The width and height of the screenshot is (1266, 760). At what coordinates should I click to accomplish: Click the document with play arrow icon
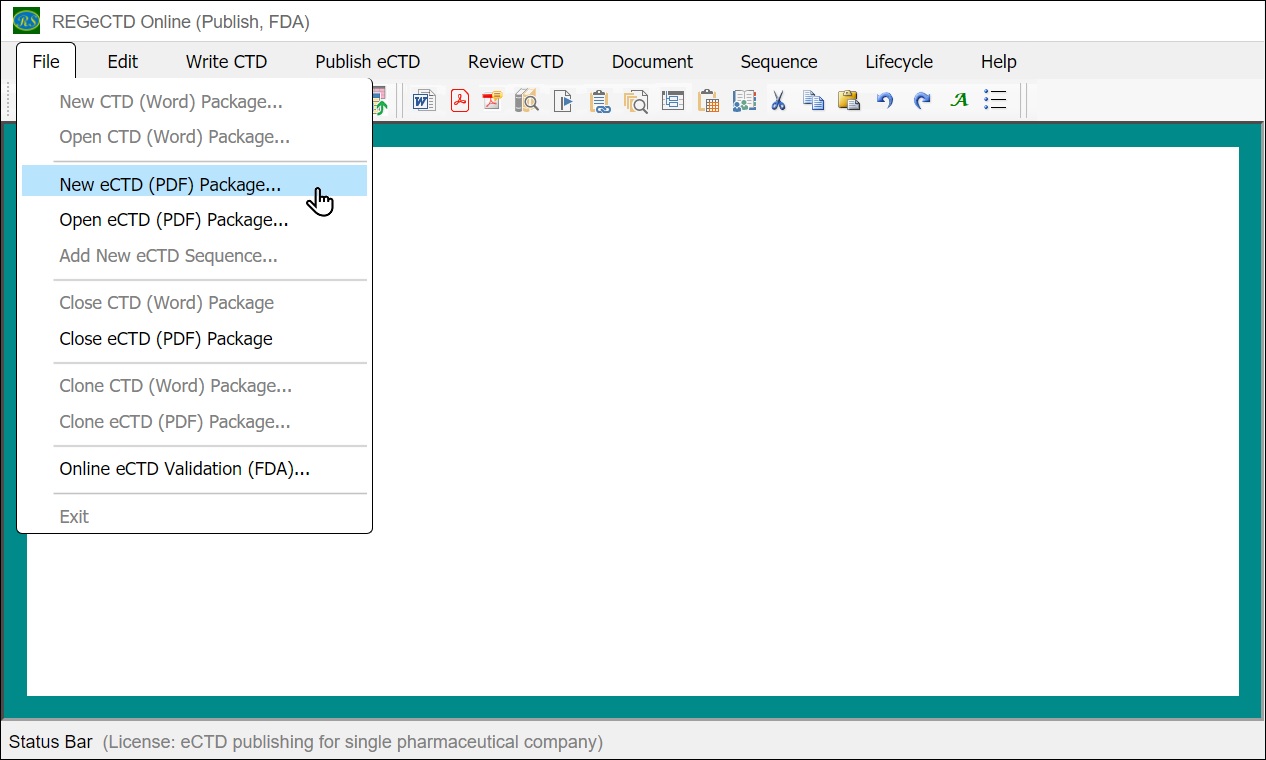pyautogui.click(x=564, y=100)
